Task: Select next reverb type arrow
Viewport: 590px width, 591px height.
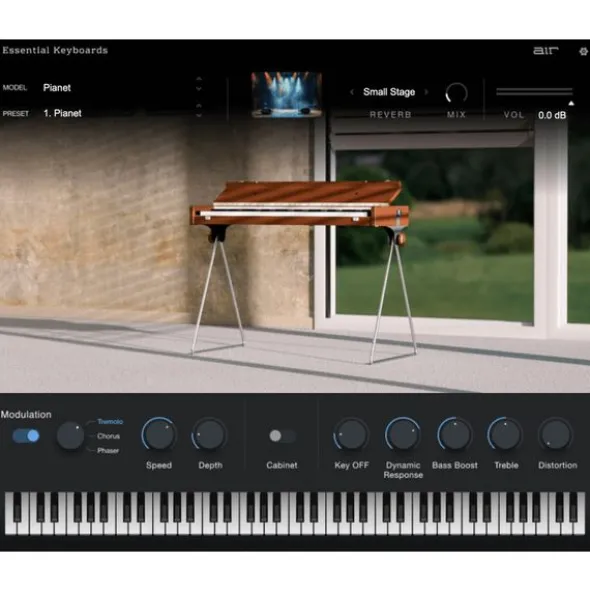Action: [426, 92]
